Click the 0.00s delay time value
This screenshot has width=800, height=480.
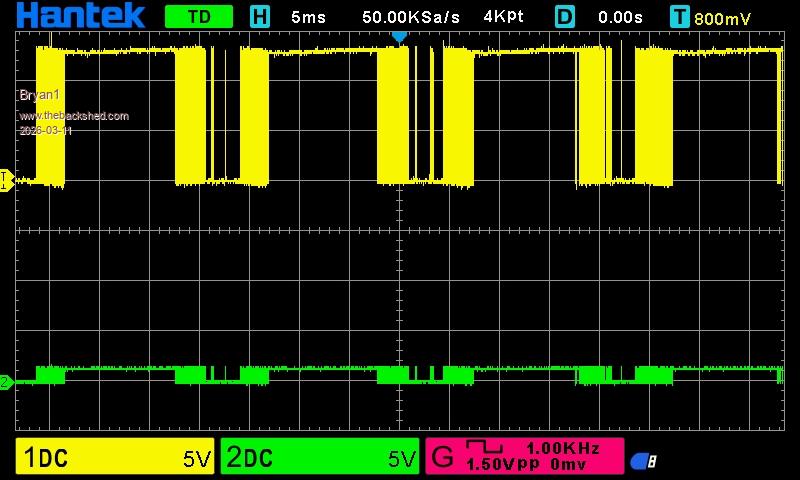pos(620,17)
